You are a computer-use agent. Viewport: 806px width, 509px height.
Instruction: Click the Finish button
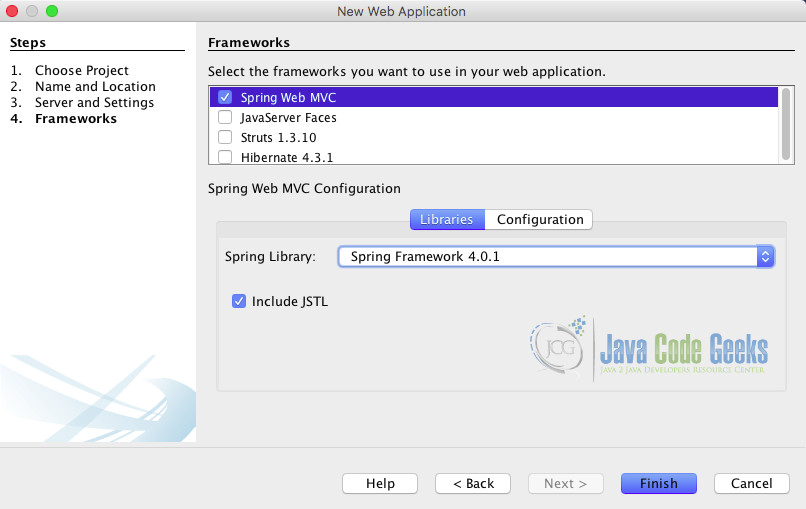coord(658,483)
